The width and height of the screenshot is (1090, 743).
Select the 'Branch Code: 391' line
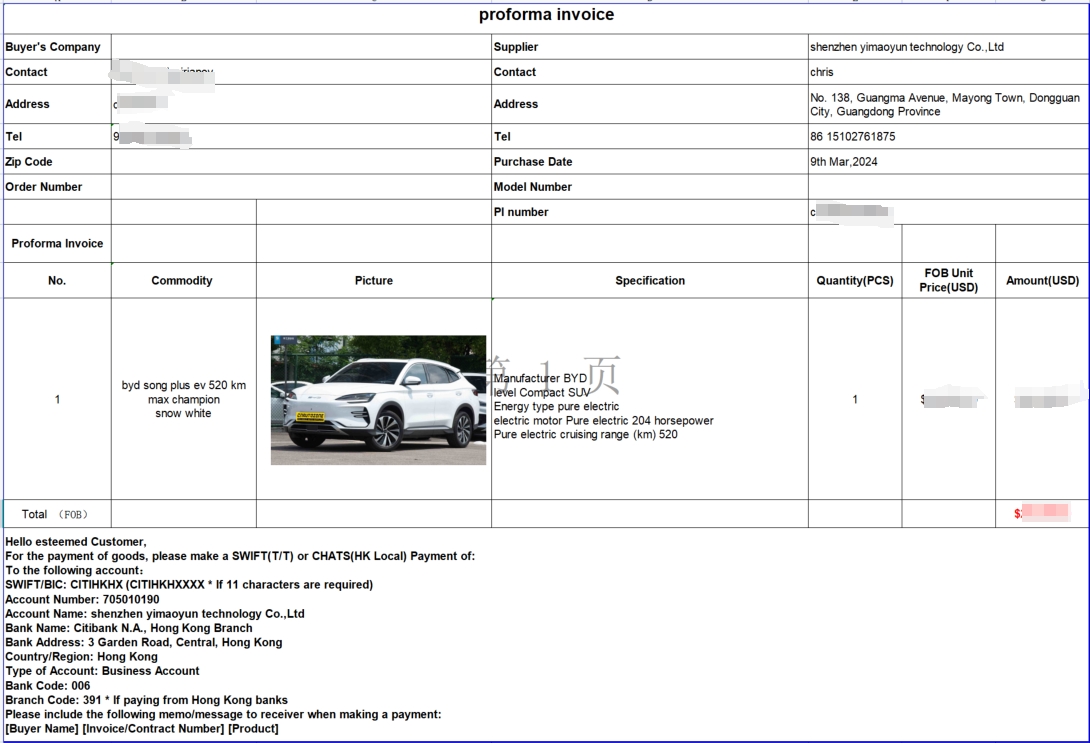point(146,700)
